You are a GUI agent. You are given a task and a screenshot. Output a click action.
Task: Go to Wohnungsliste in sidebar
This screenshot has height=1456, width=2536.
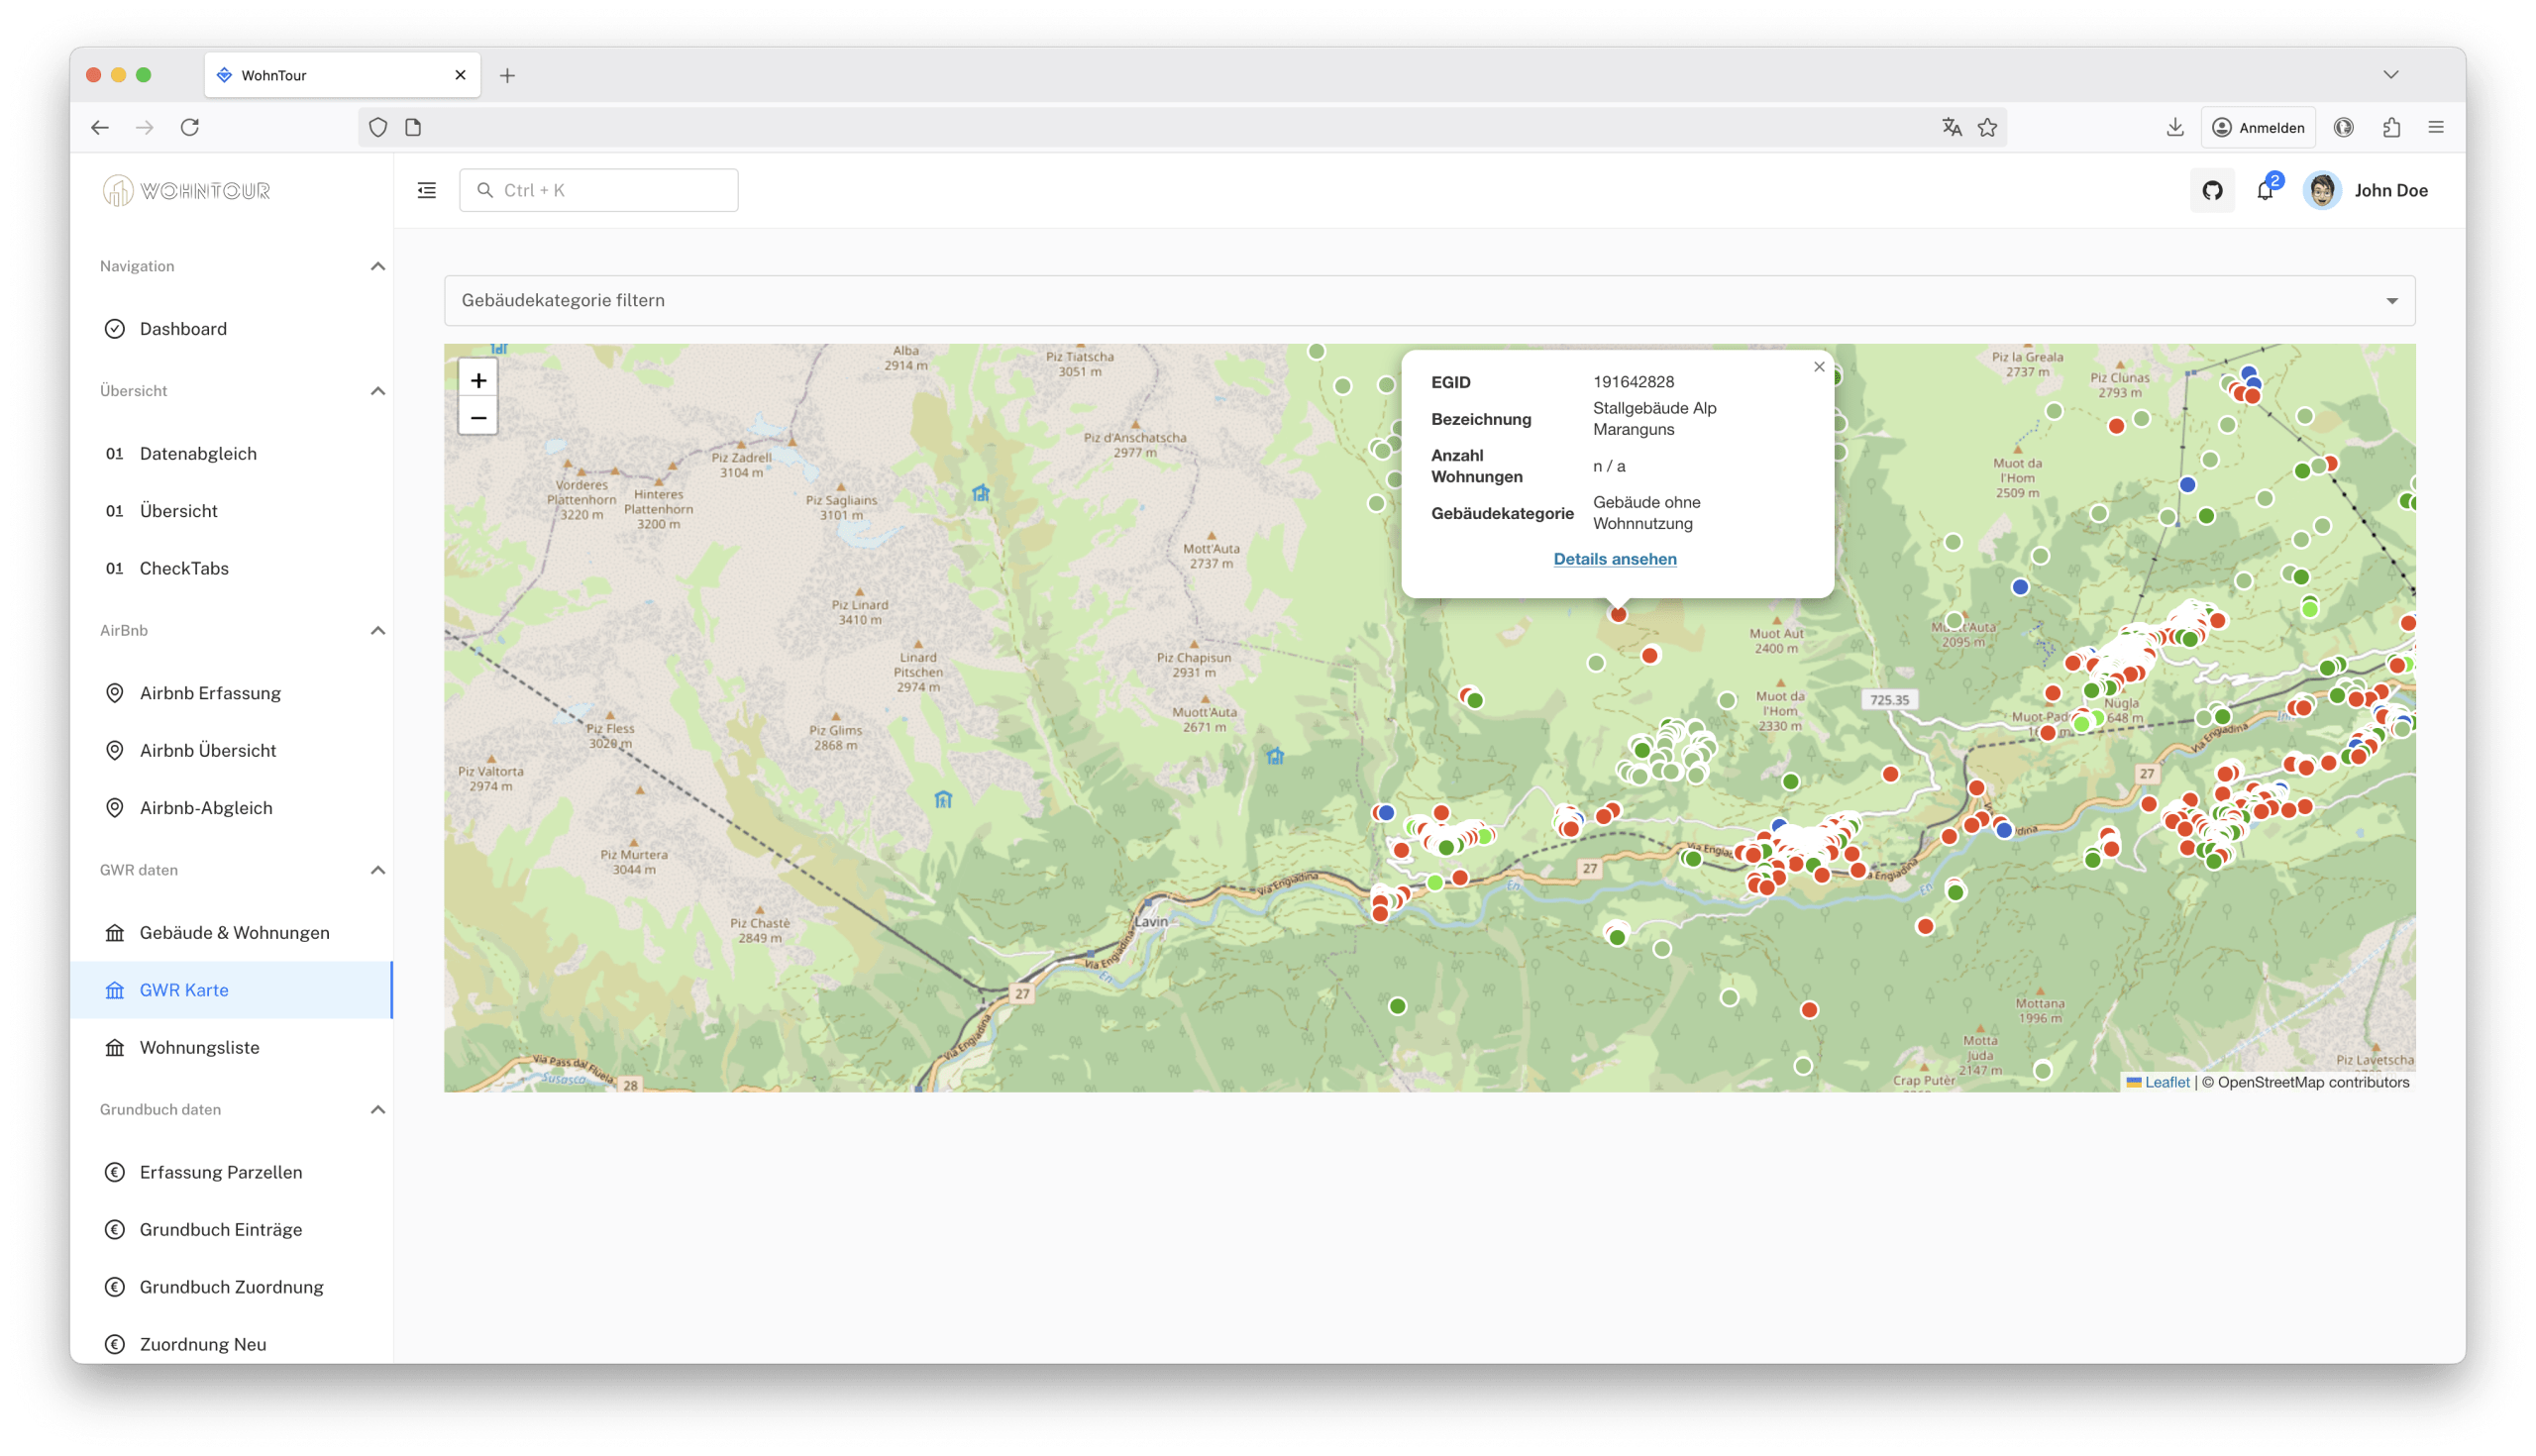(199, 1047)
